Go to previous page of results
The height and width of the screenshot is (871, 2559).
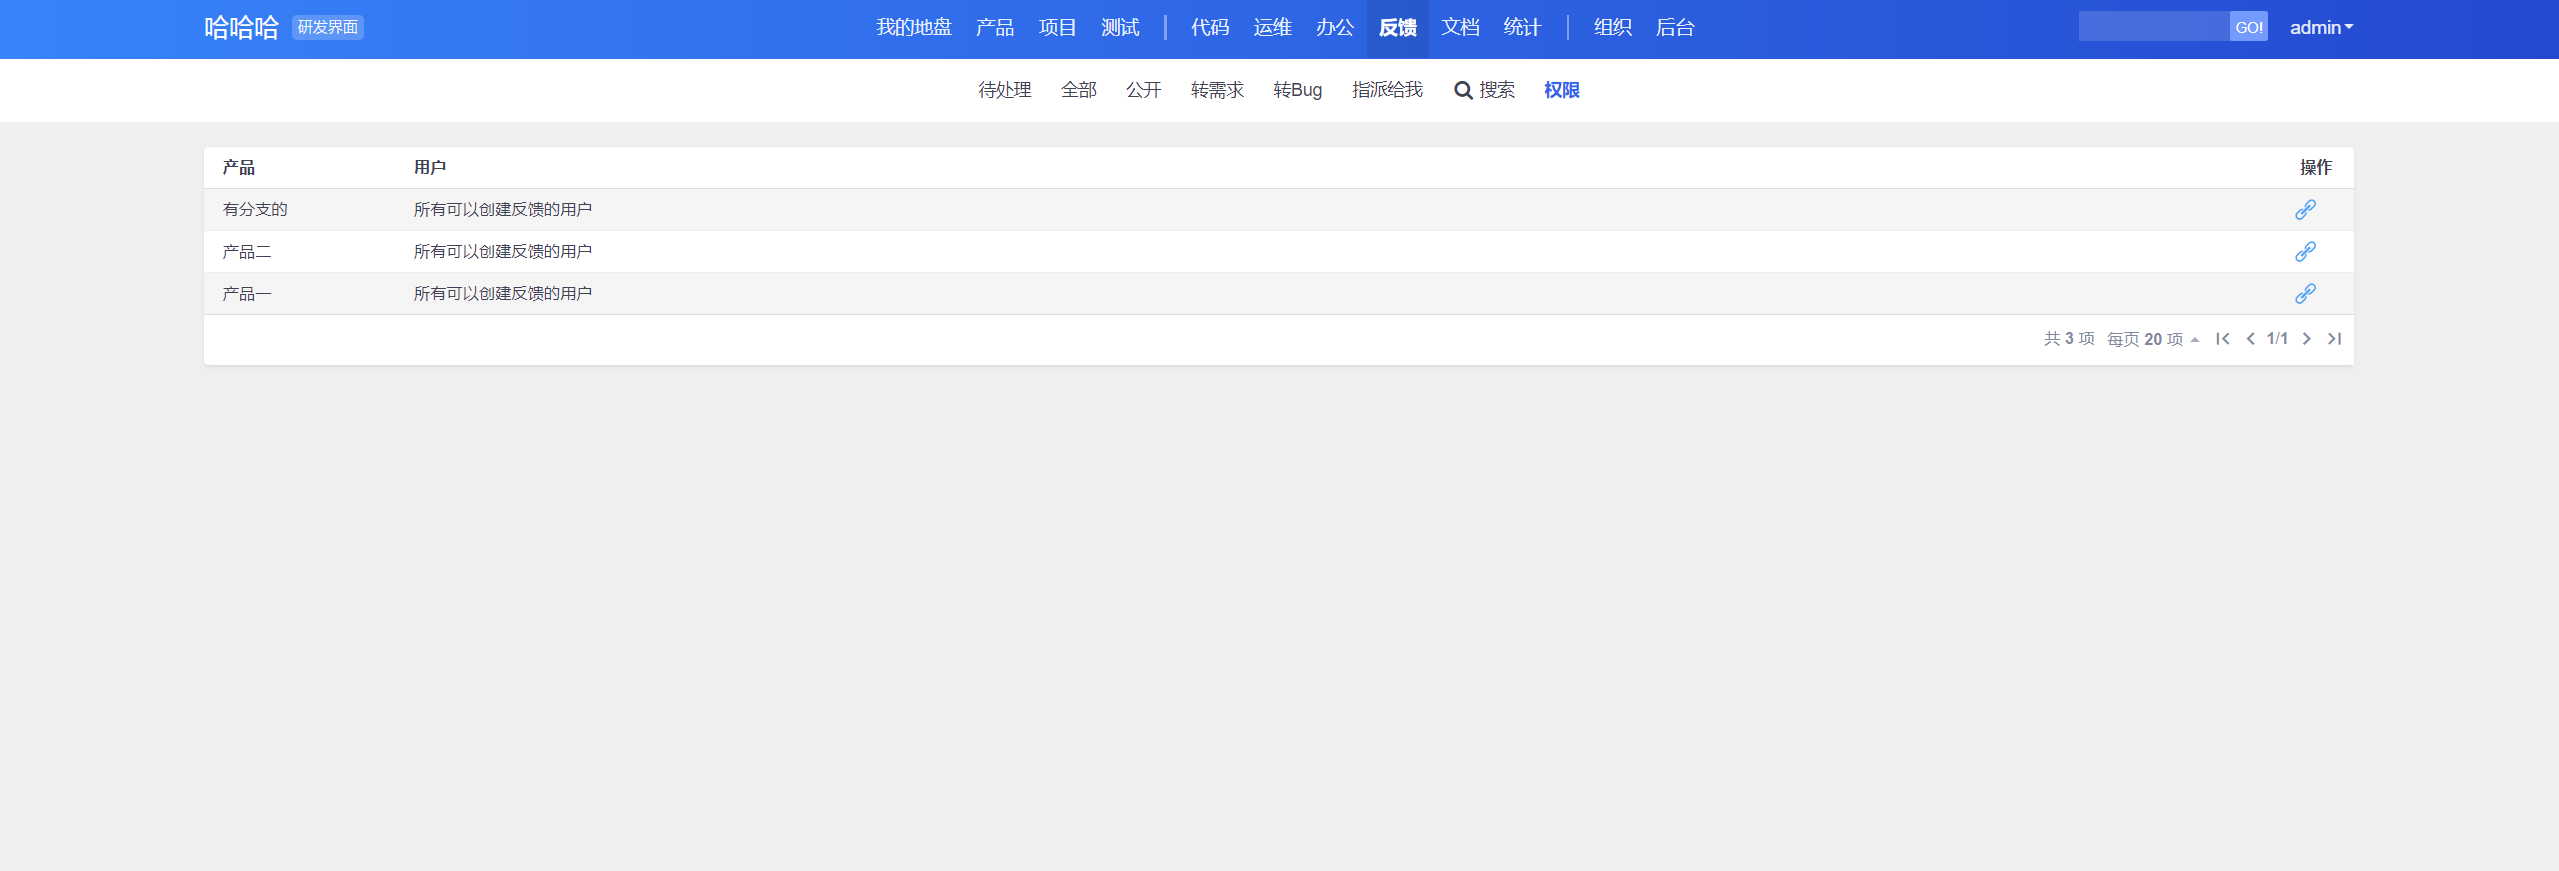coord(2250,339)
